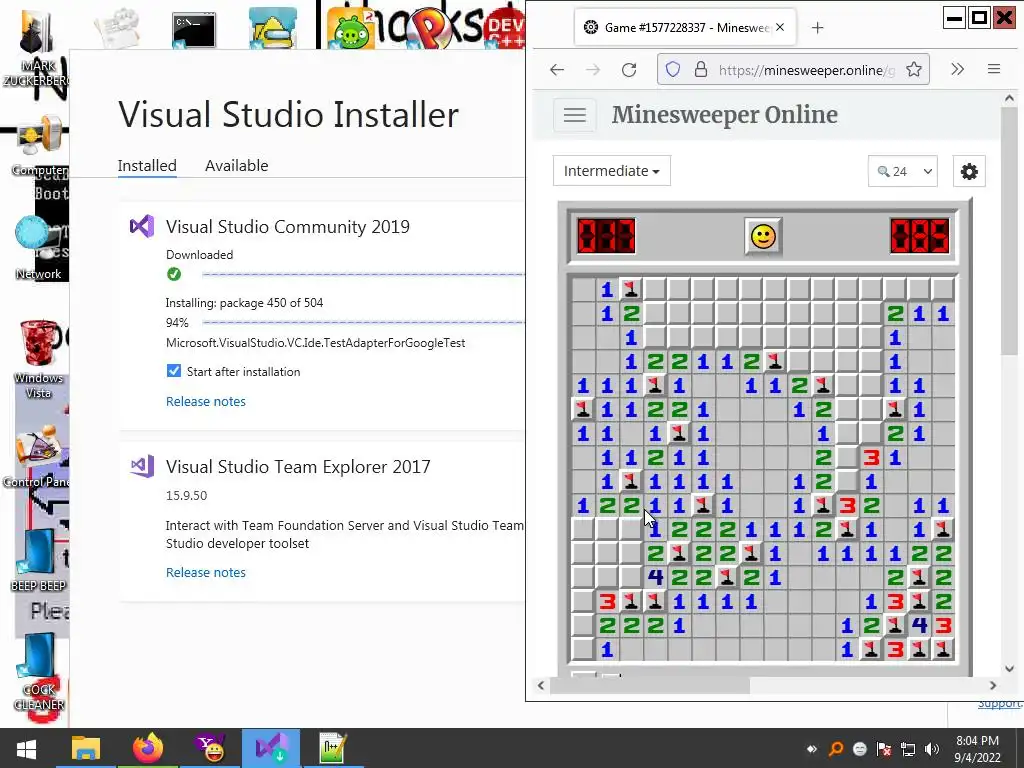Close the Minesweeper Game tab
The height and width of the screenshot is (768, 1024).
[x=780, y=27]
